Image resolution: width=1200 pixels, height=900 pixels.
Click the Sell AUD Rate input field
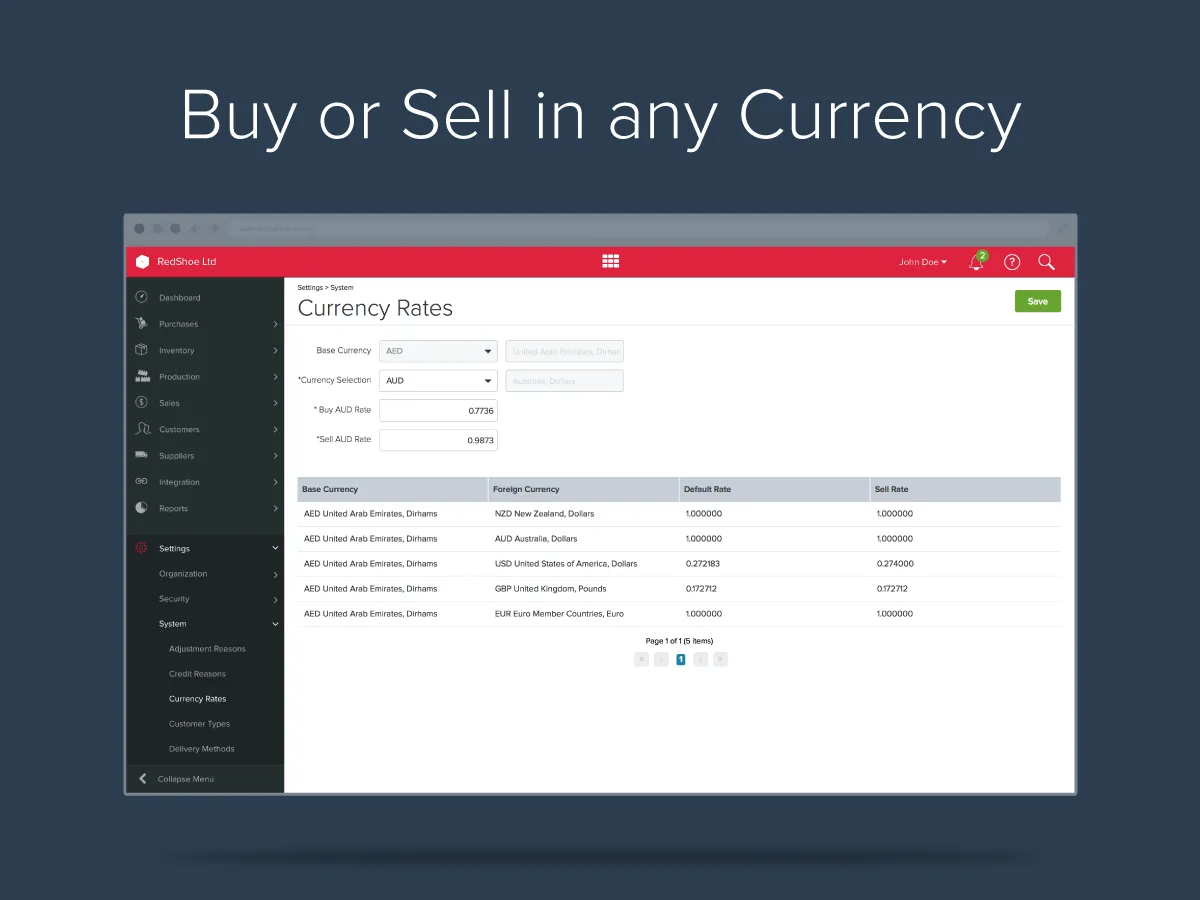point(438,440)
